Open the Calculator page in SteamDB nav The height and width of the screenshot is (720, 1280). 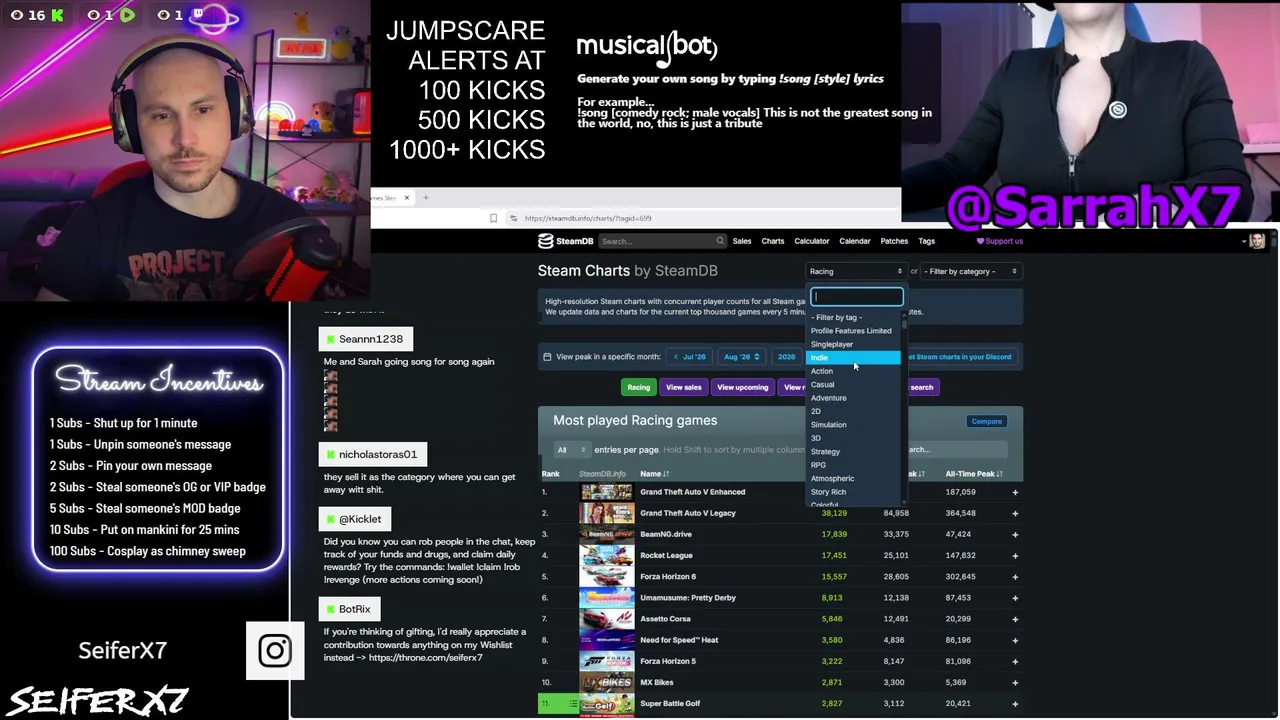[x=812, y=241]
